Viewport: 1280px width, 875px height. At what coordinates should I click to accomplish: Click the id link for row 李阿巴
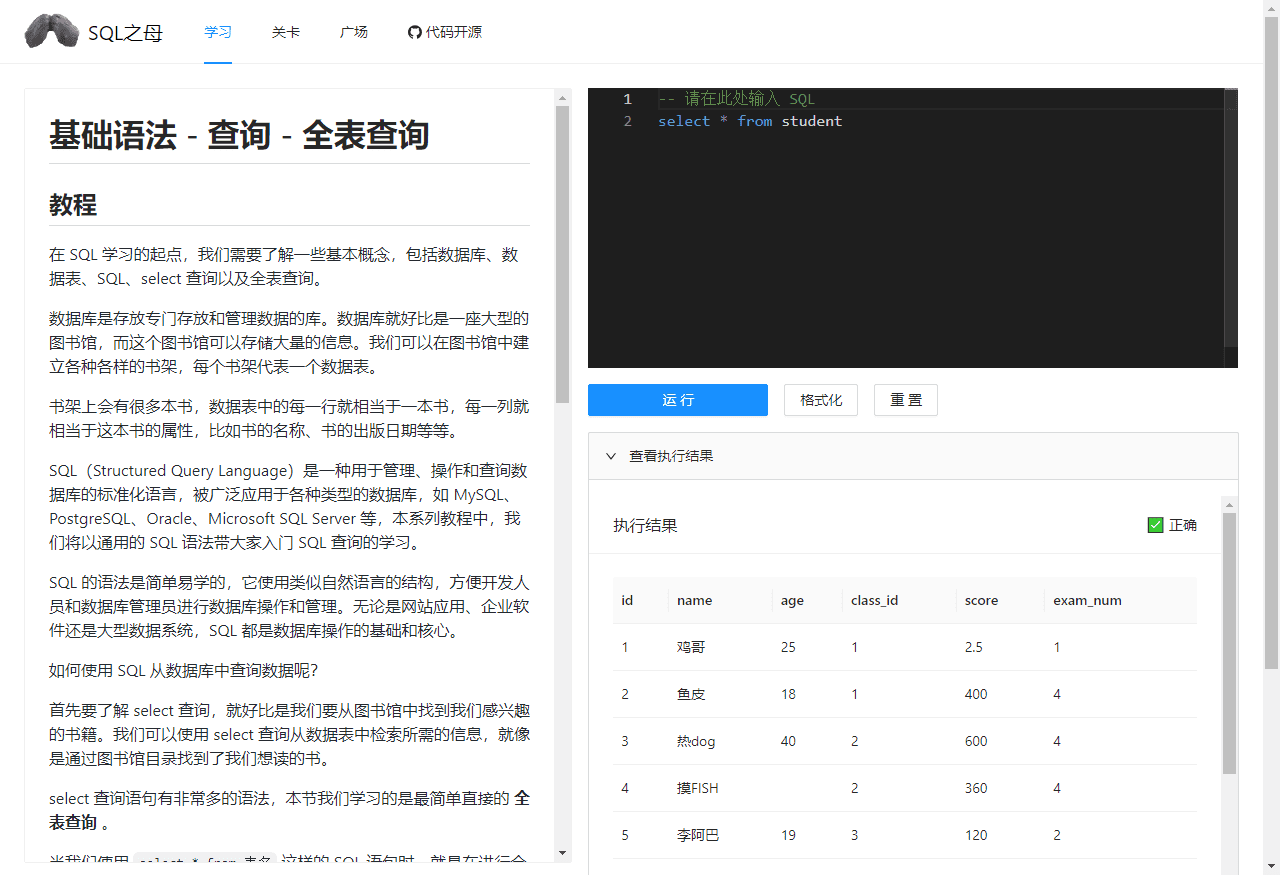coord(624,835)
